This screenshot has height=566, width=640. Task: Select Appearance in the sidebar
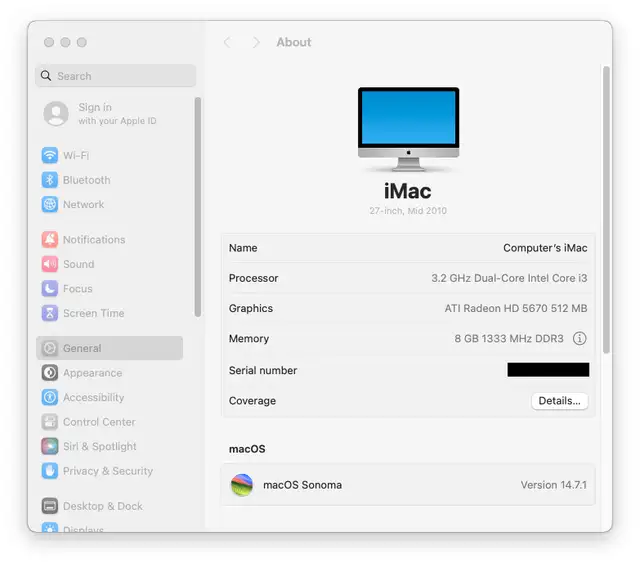(92, 373)
